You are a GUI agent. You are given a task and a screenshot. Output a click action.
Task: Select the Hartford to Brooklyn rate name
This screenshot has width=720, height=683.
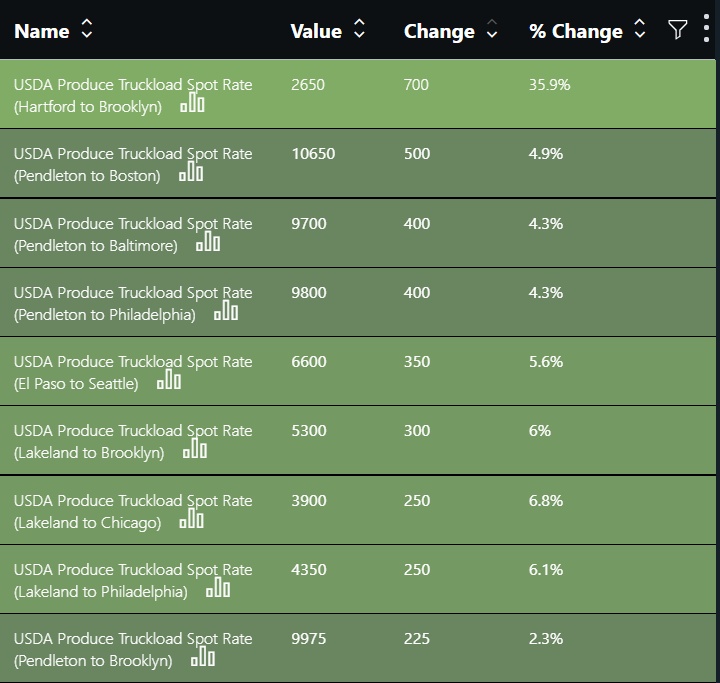tap(133, 96)
